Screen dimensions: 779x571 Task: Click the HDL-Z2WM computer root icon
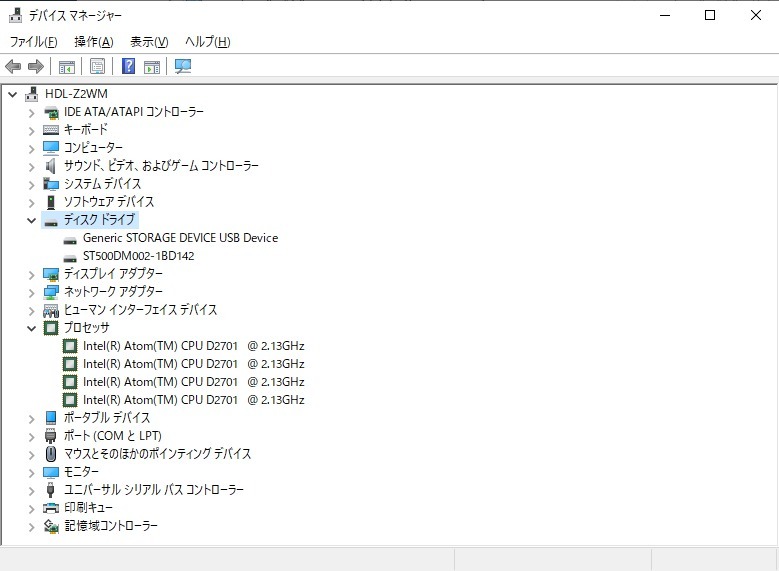point(32,93)
